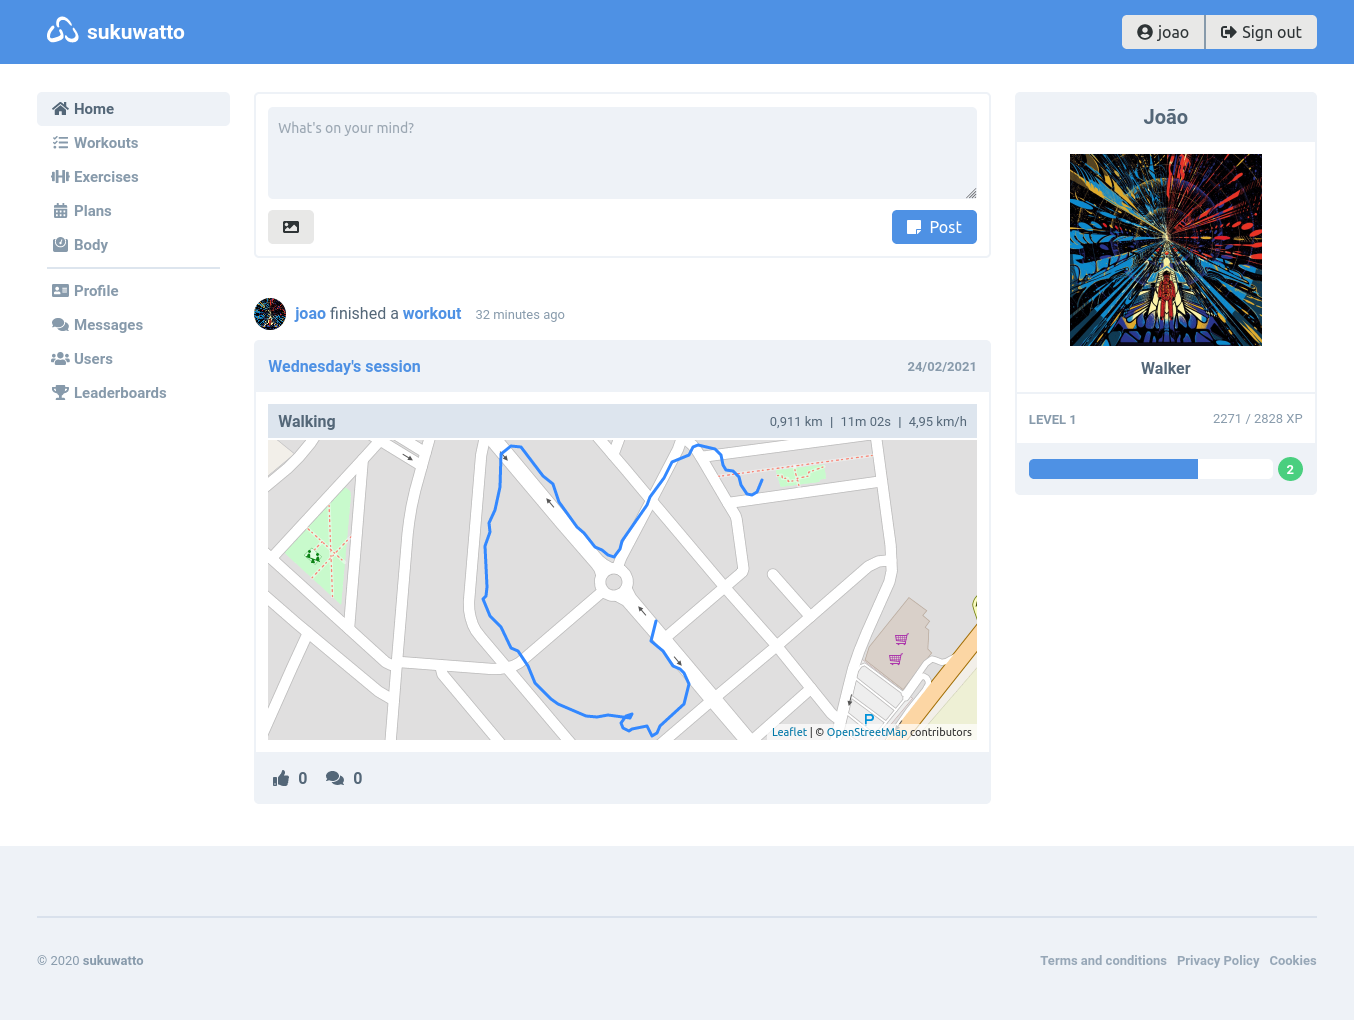
Task: Click the Post button
Action: 934,227
